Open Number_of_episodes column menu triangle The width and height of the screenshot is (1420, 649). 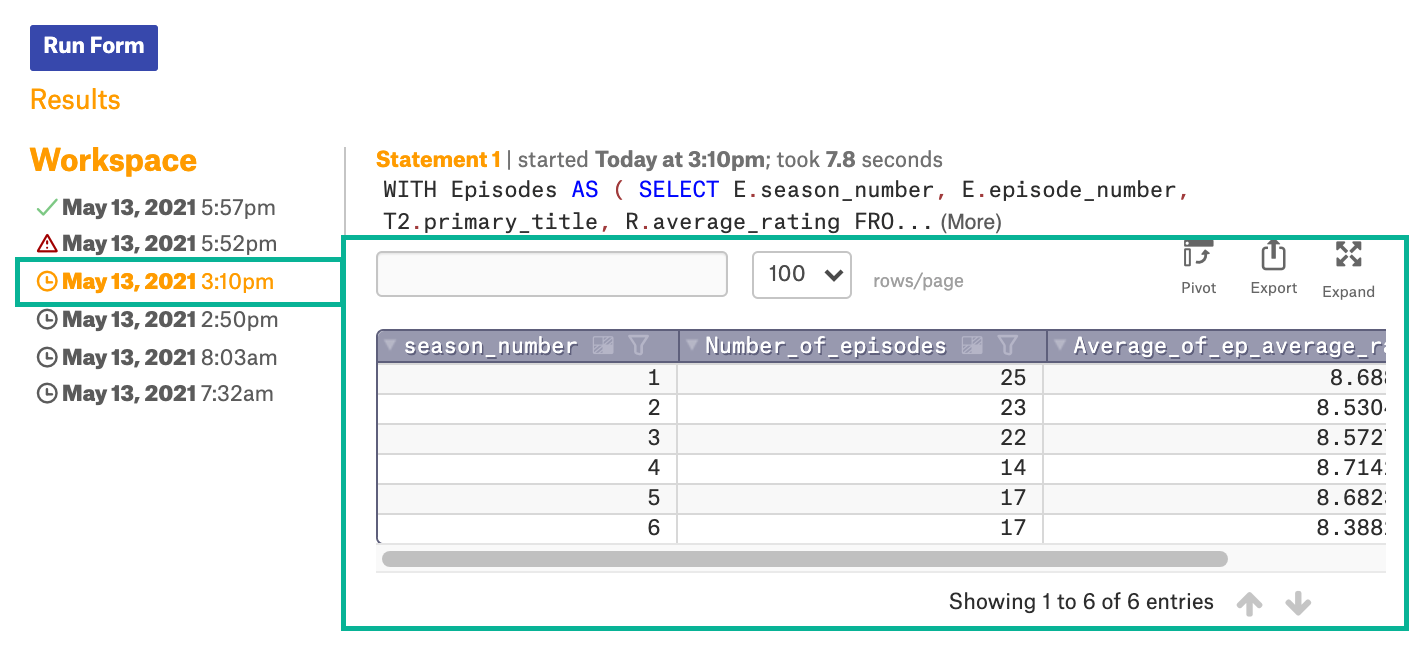[692, 346]
